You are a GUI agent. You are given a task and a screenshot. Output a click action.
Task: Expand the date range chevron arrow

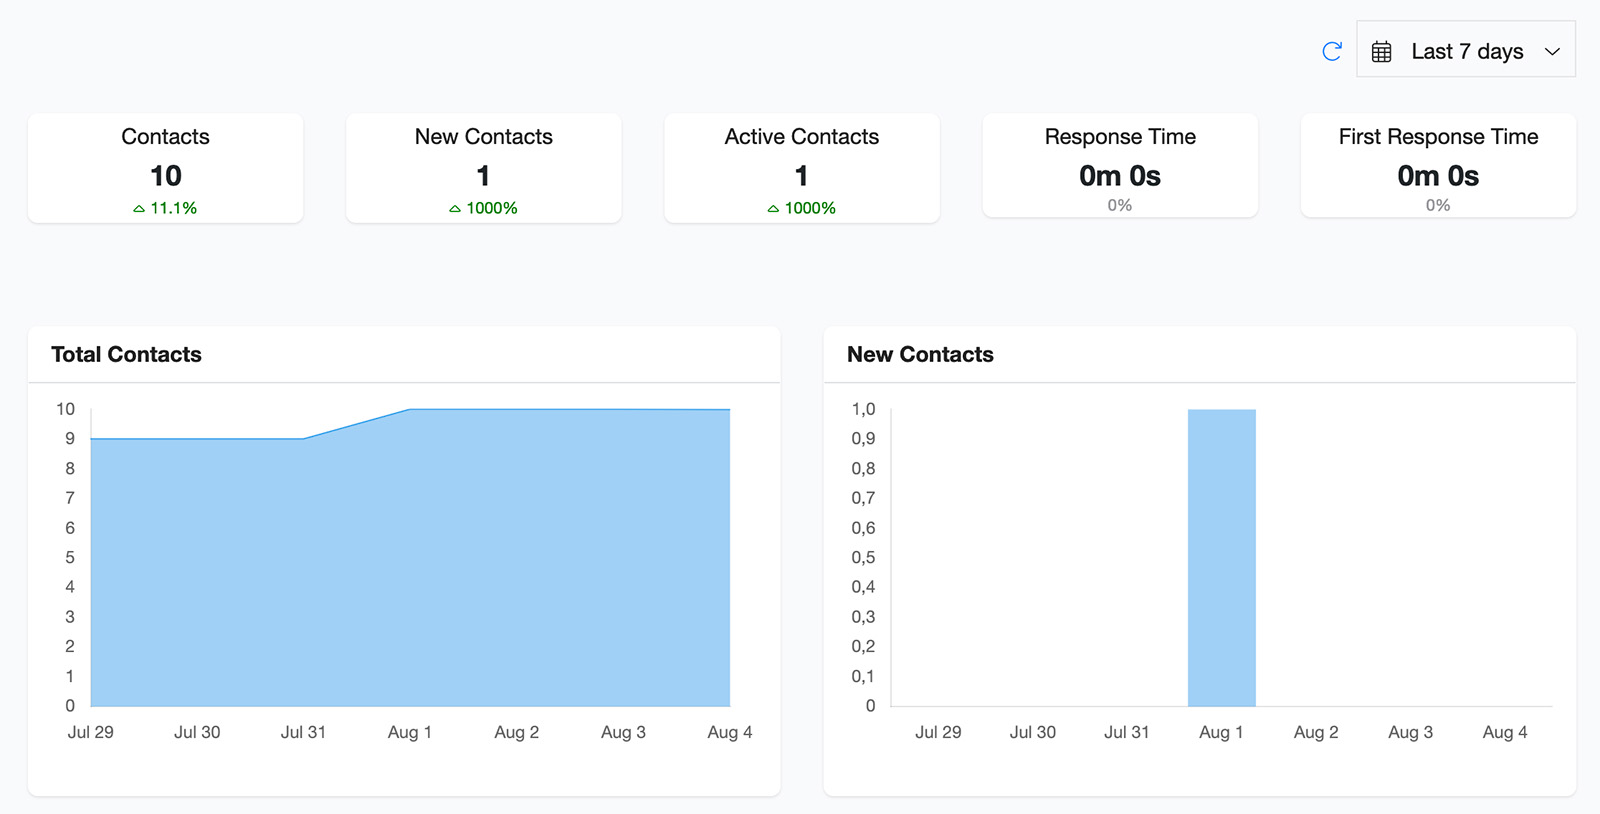point(1552,52)
